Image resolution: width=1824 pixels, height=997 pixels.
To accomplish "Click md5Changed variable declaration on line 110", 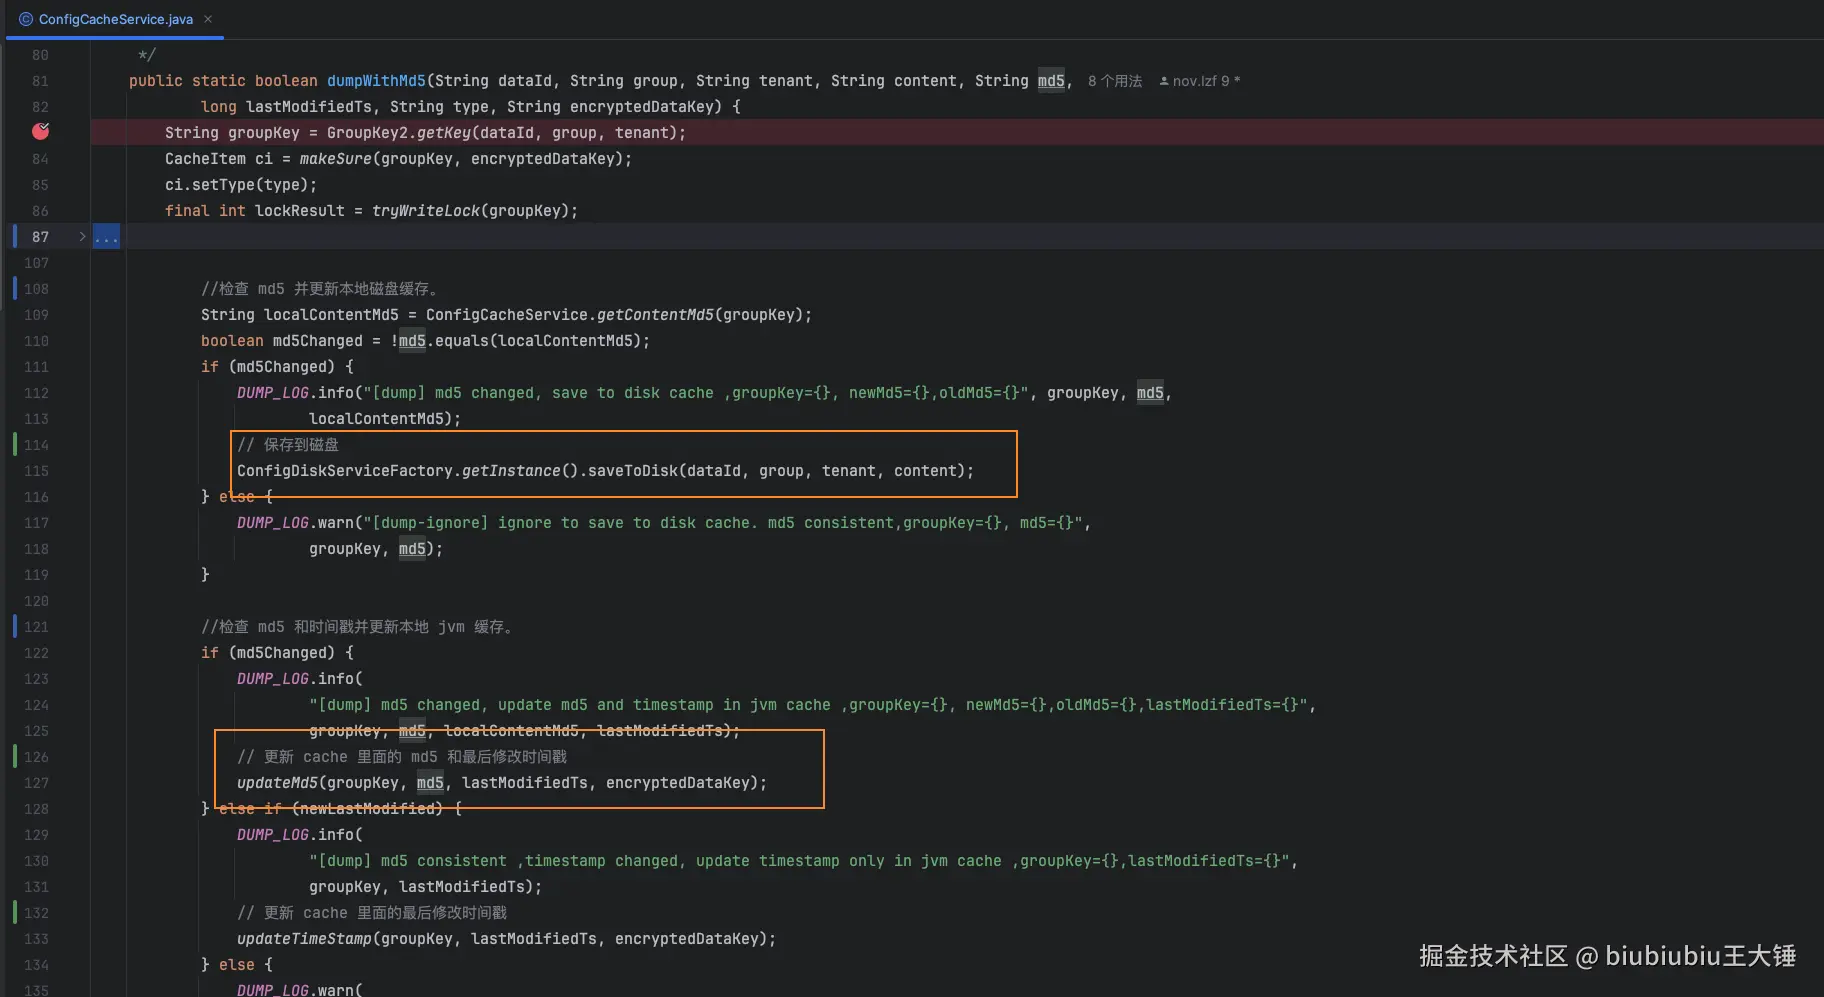I will click(318, 341).
